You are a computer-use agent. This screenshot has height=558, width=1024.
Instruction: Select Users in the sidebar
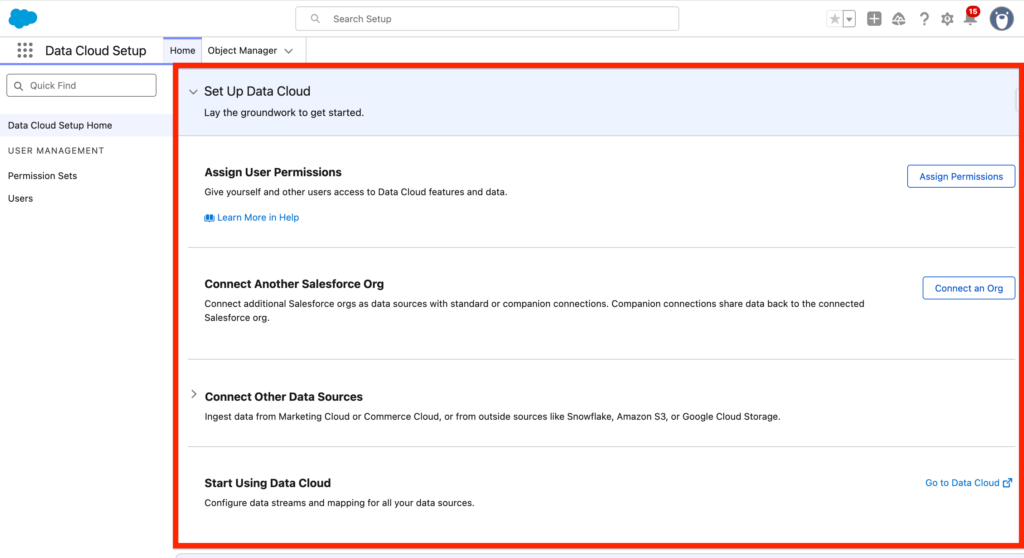coord(20,198)
